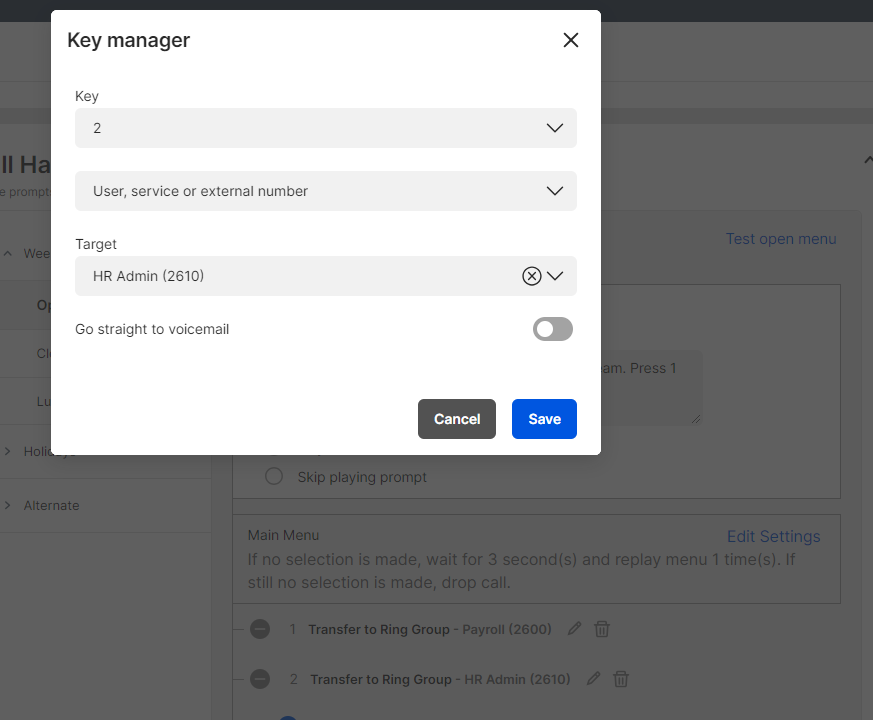The image size is (873, 720).
Task: Expand the Holidays section in sidebar
Action: click(x=8, y=451)
